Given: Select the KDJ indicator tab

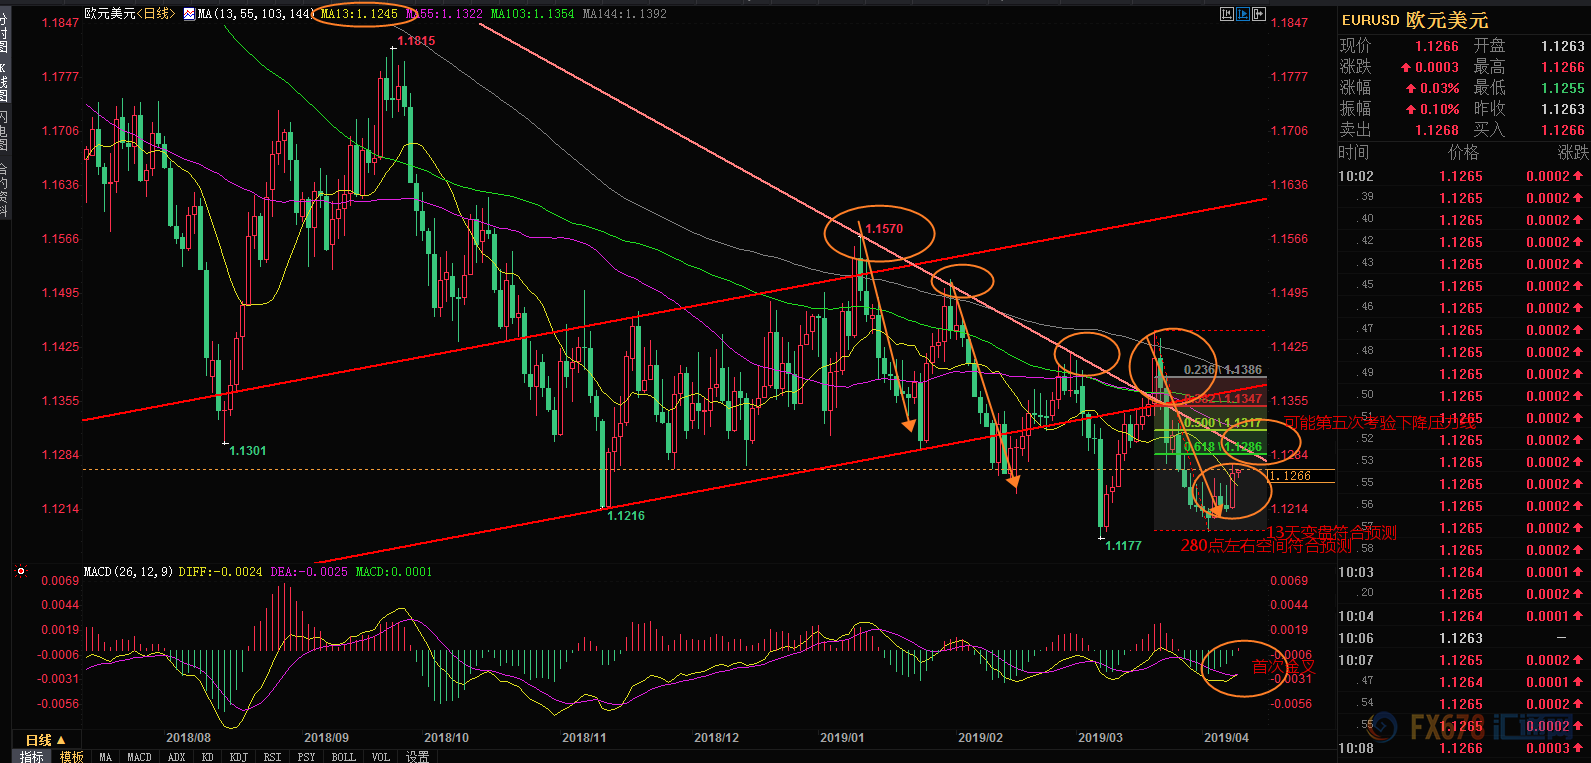Looking at the screenshot, I should 238,757.
